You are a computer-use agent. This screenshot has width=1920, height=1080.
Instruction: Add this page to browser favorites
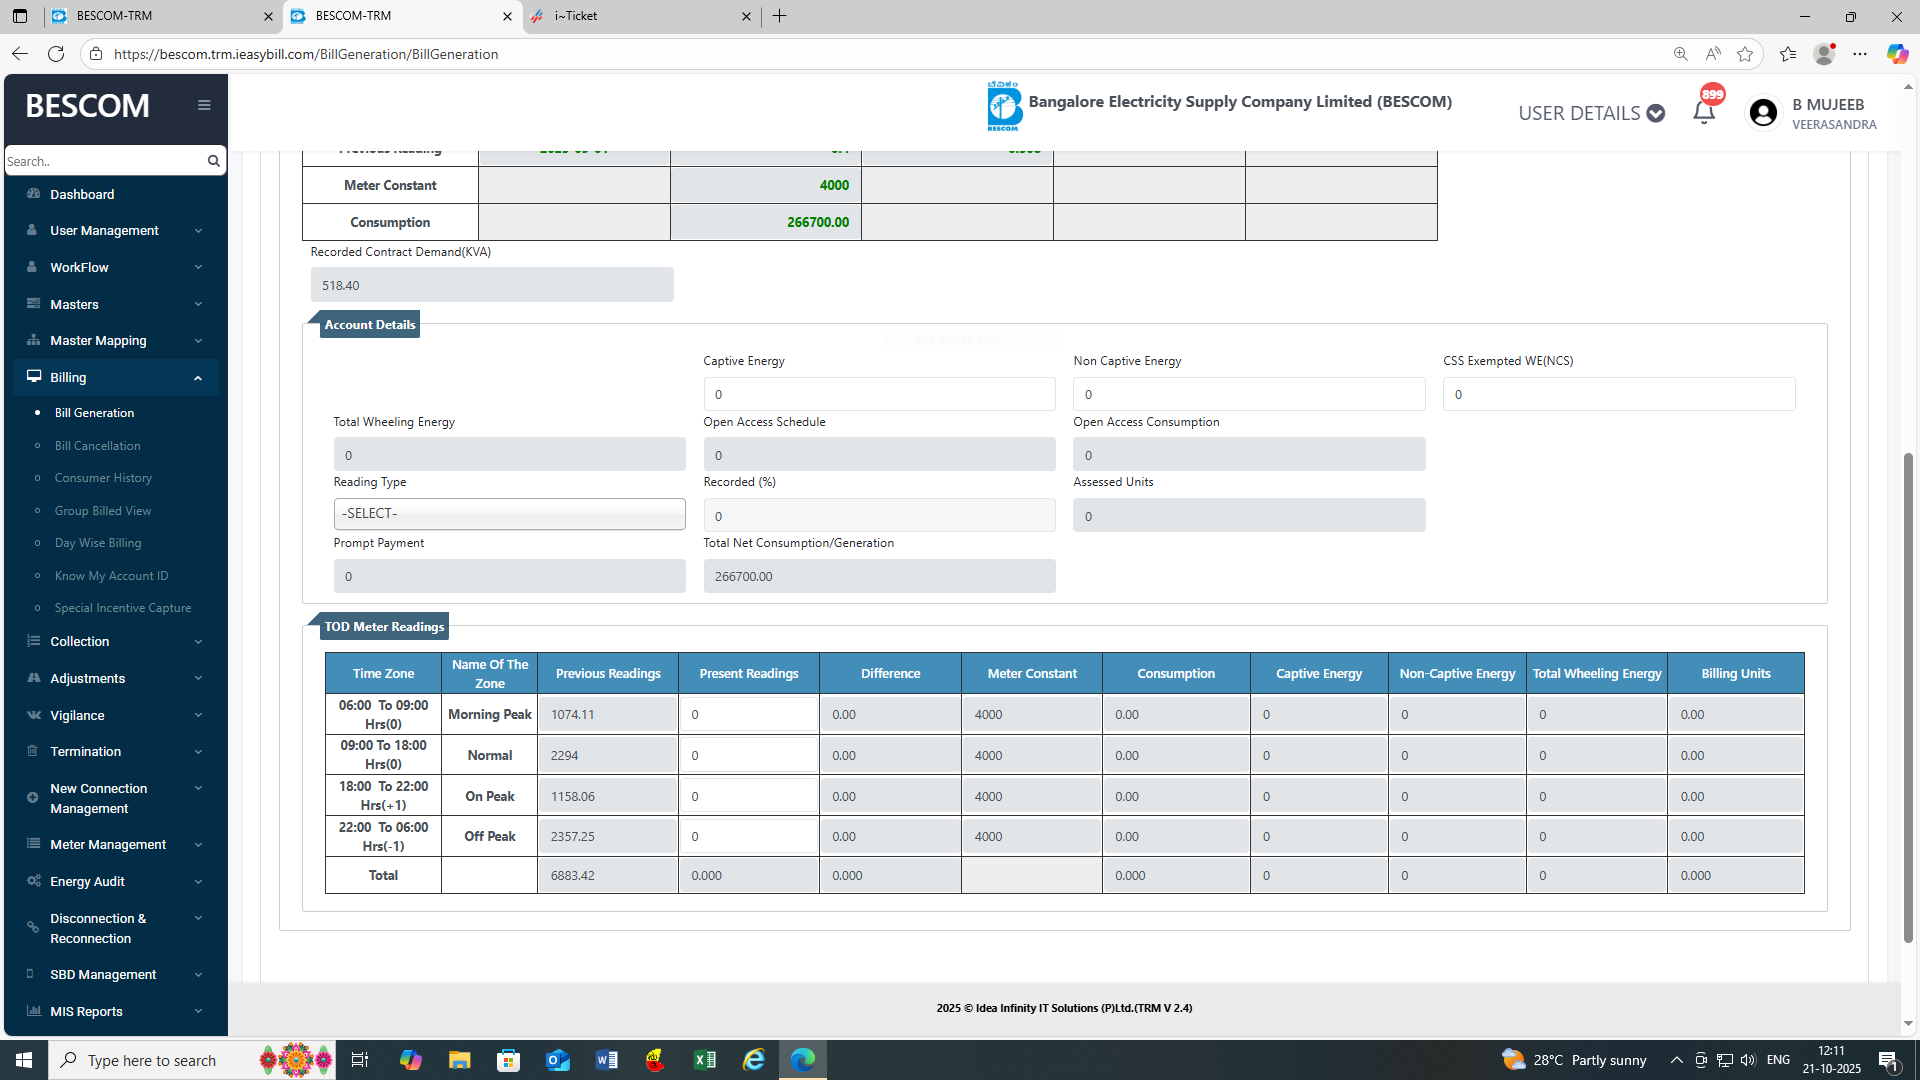(1745, 54)
